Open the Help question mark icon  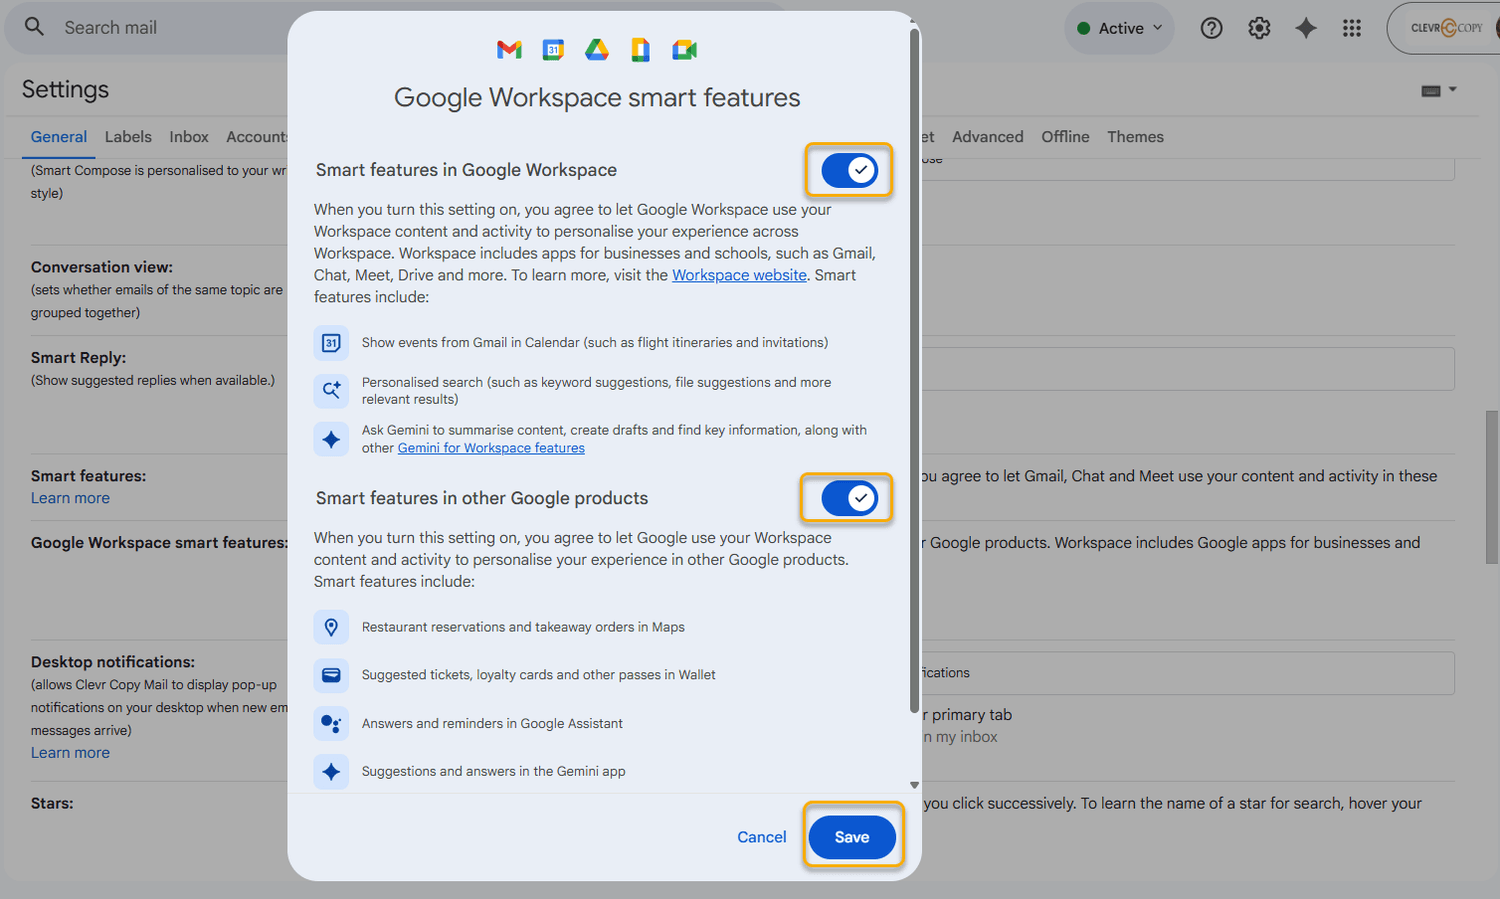pyautogui.click(x=1211, y=28)
